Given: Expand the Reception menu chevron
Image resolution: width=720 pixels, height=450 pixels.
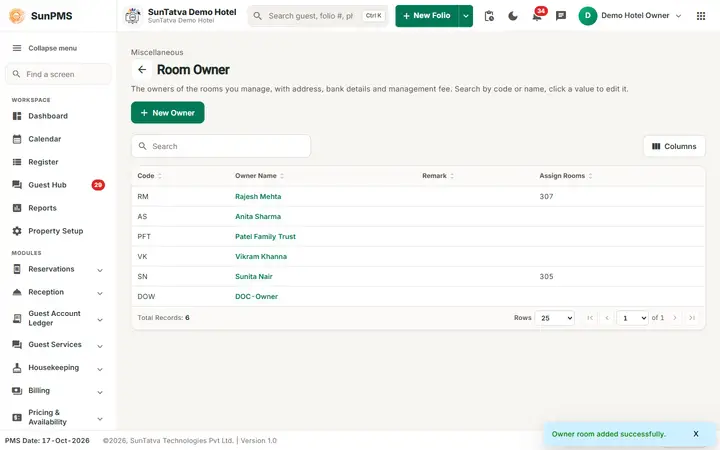Looking at the screenshot, I should [100, 293].
